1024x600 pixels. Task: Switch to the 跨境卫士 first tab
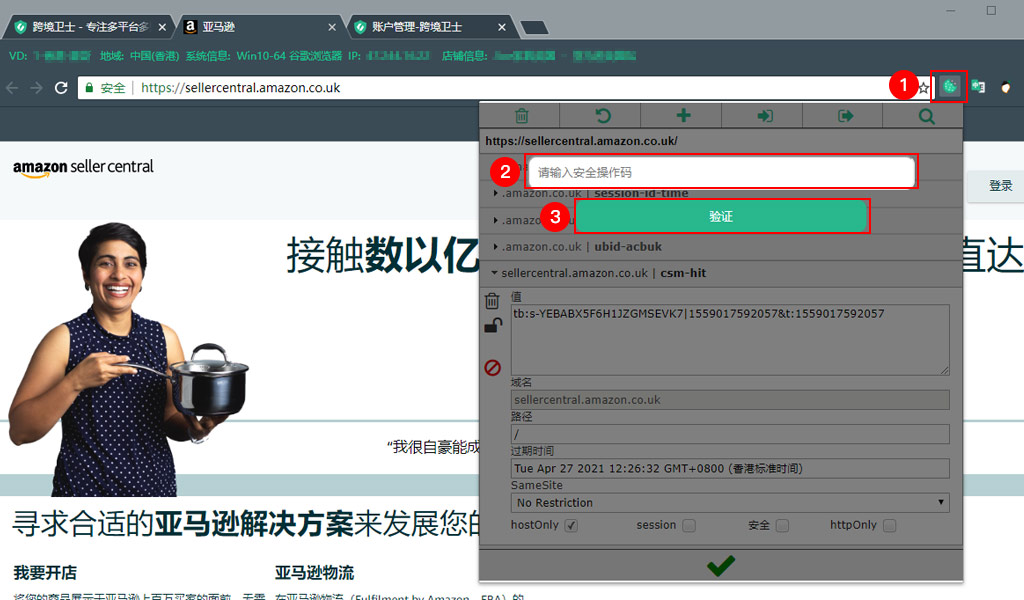tap(89, 27)
